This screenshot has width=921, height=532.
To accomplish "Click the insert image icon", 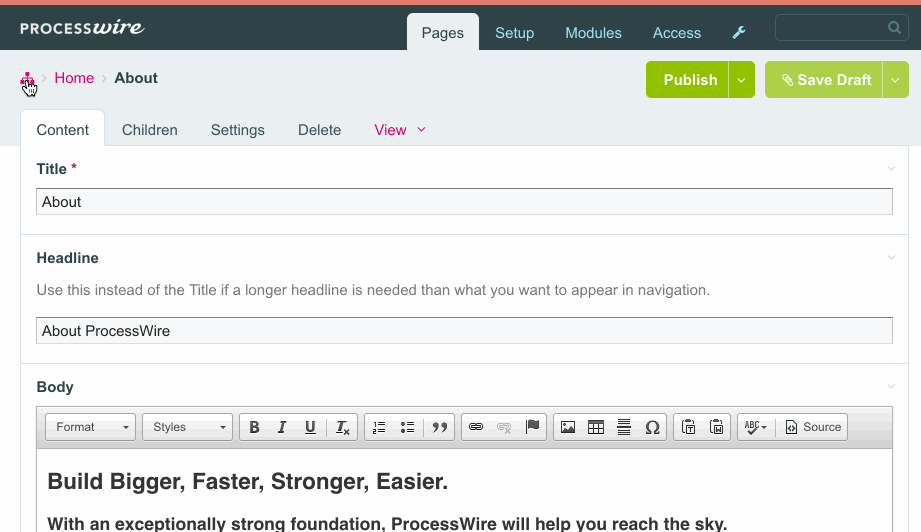I will 568,427.
